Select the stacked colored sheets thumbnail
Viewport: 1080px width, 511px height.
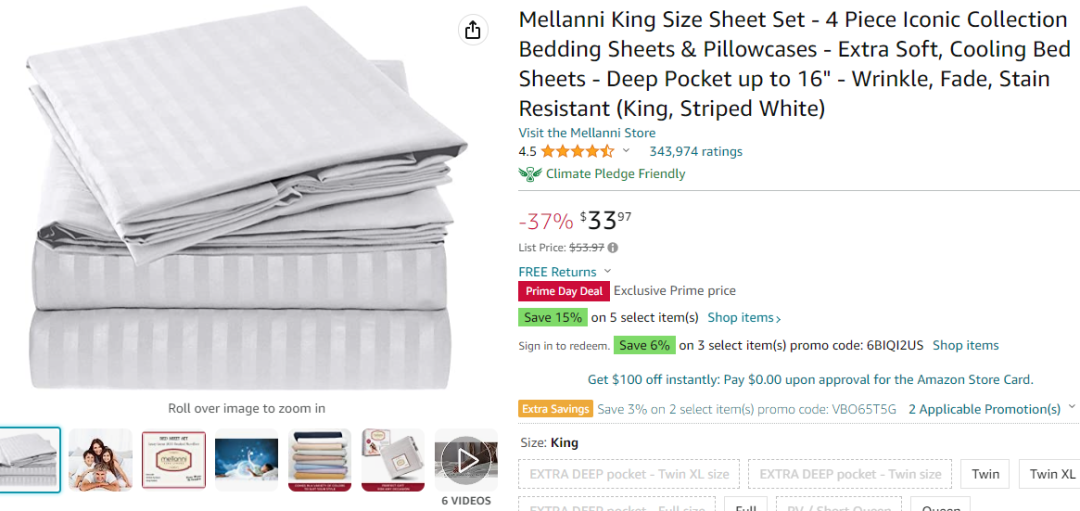320,460
